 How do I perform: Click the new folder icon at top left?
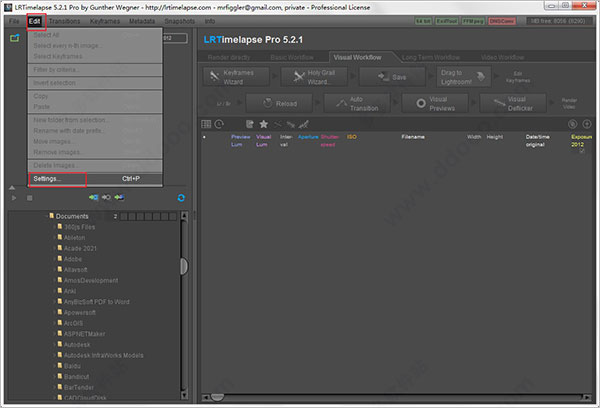(15, 38)
